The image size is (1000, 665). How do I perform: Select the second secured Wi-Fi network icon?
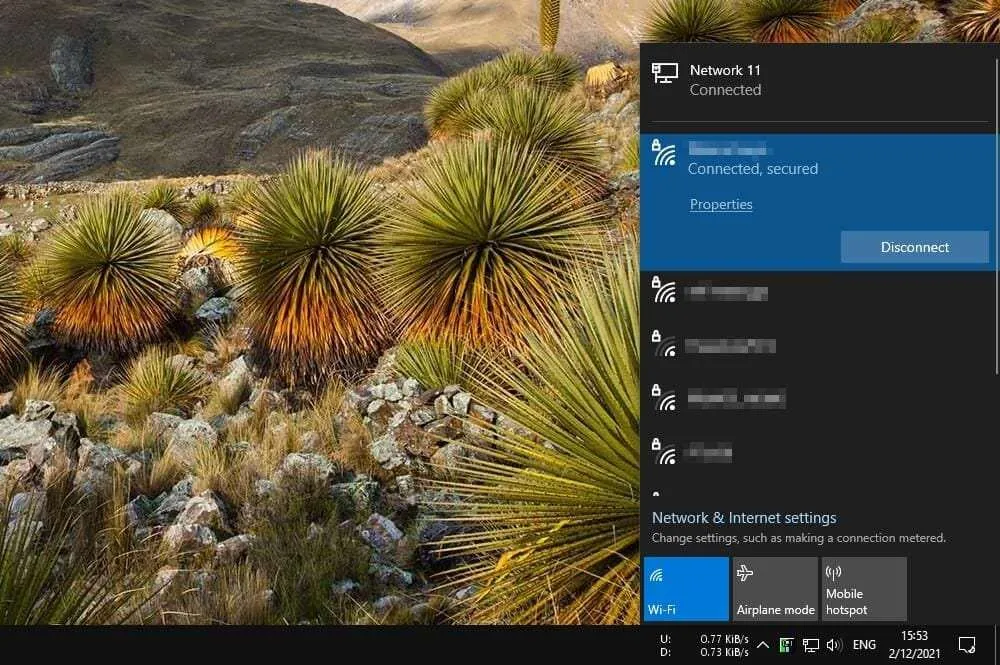tap(664, 290)
